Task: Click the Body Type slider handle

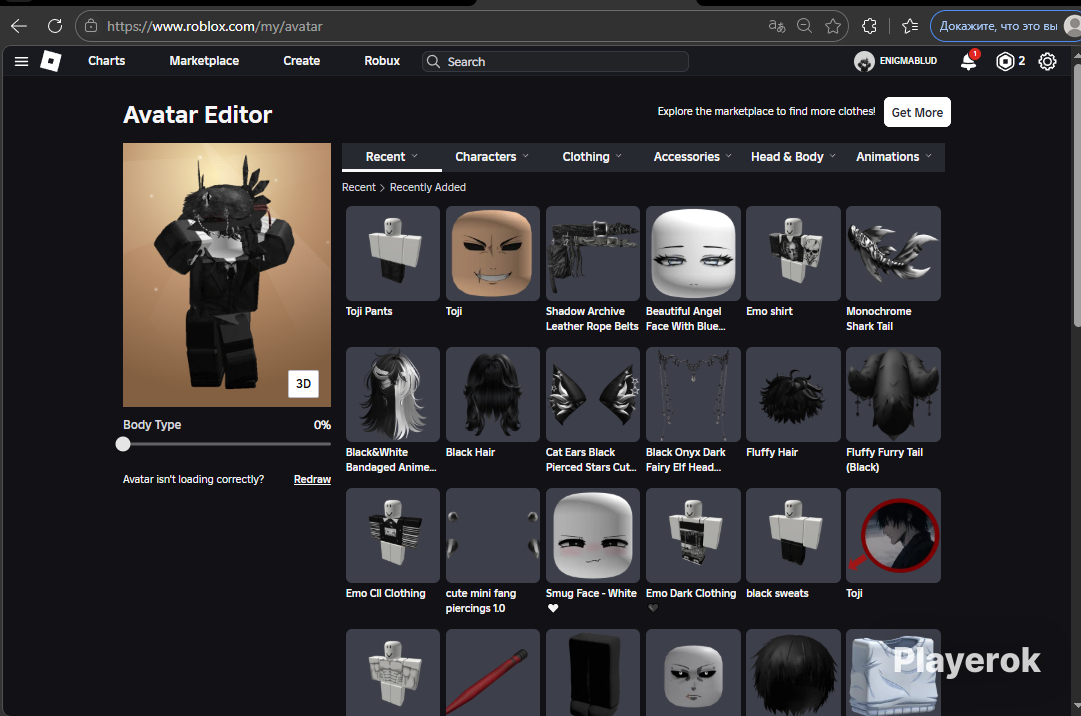Action: point(123,444)
